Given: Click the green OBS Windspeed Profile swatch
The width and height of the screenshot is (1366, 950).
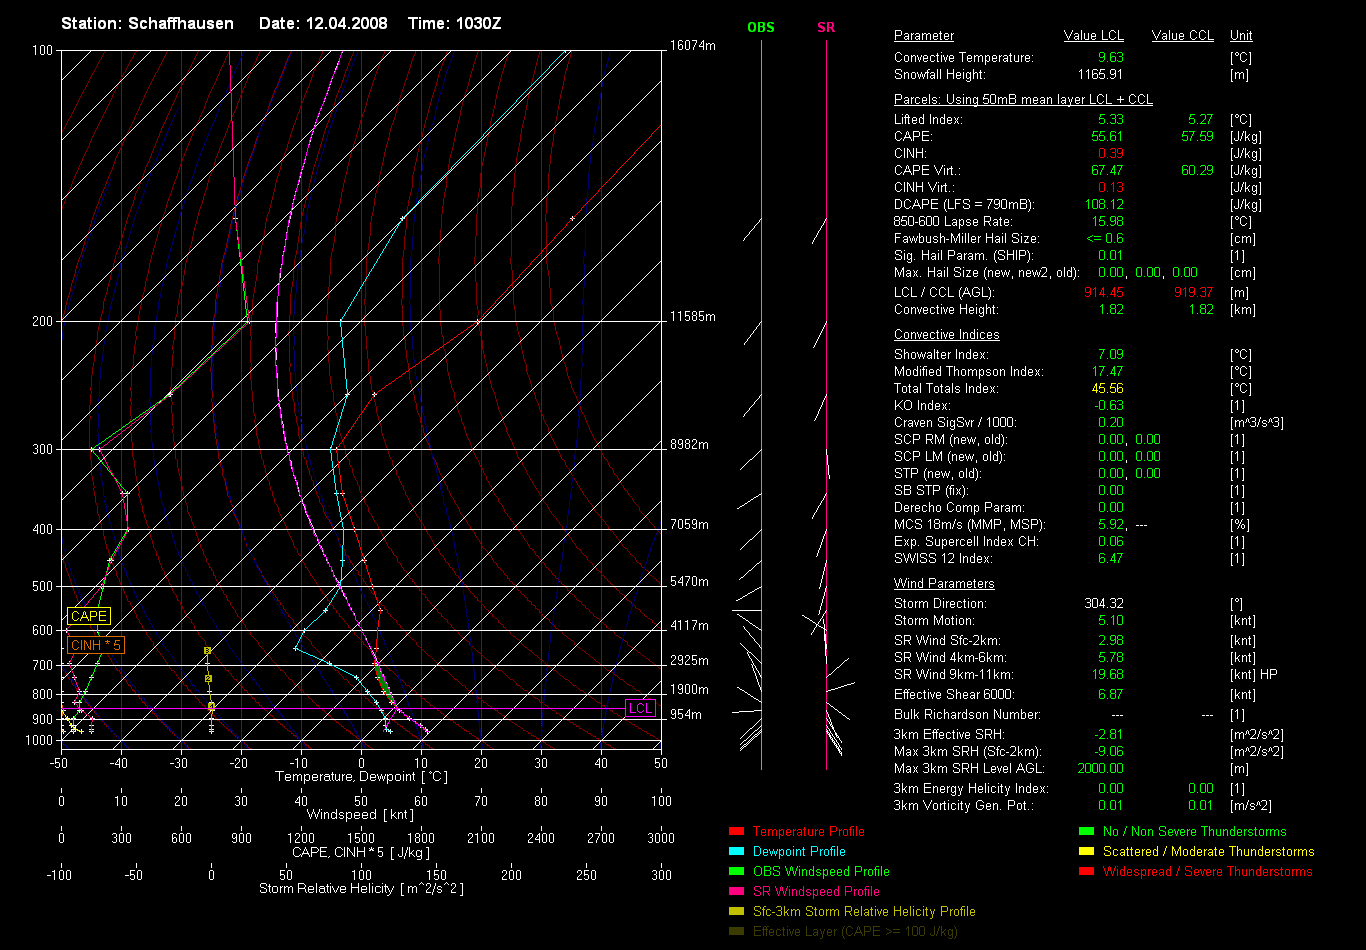Looking at the screenshot, I should point(736,872).
